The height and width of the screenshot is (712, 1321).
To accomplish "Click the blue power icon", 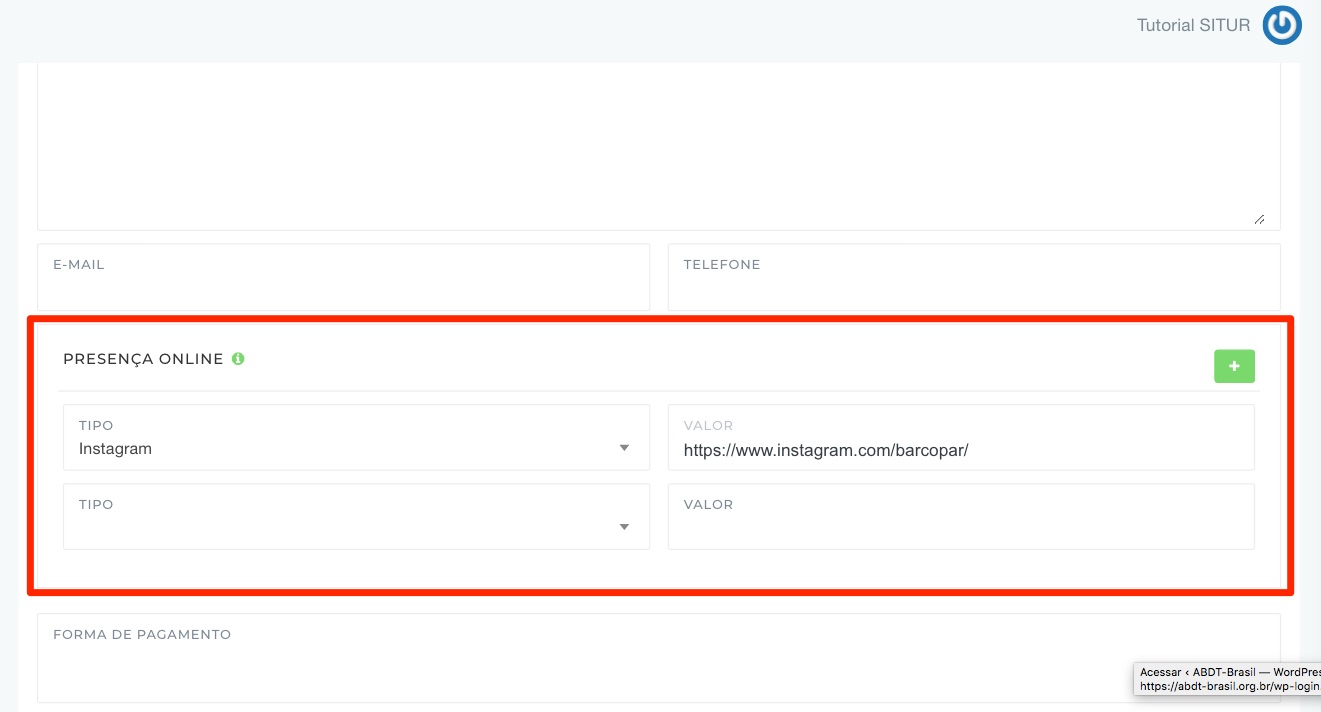I will (1281, 26).
